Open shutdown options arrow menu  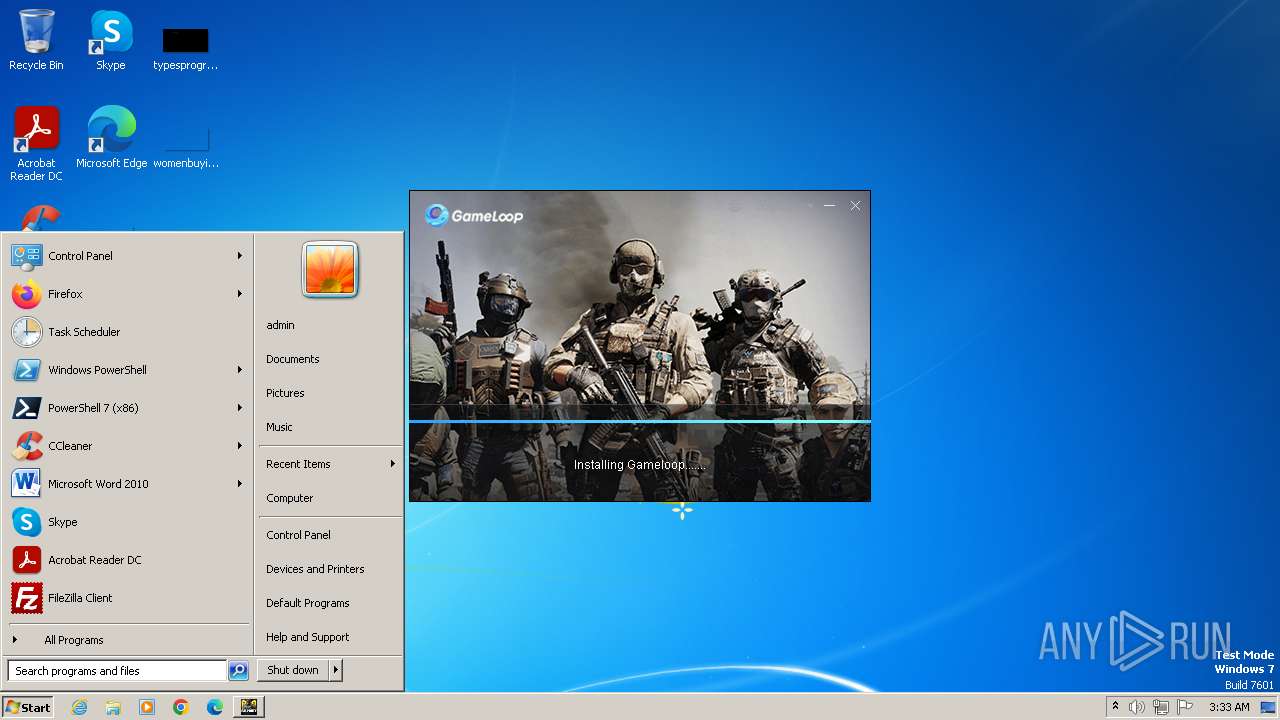[336, 670]
